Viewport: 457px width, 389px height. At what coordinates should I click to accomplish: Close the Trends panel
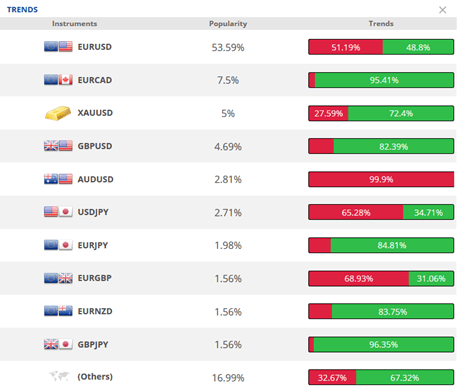442,10
